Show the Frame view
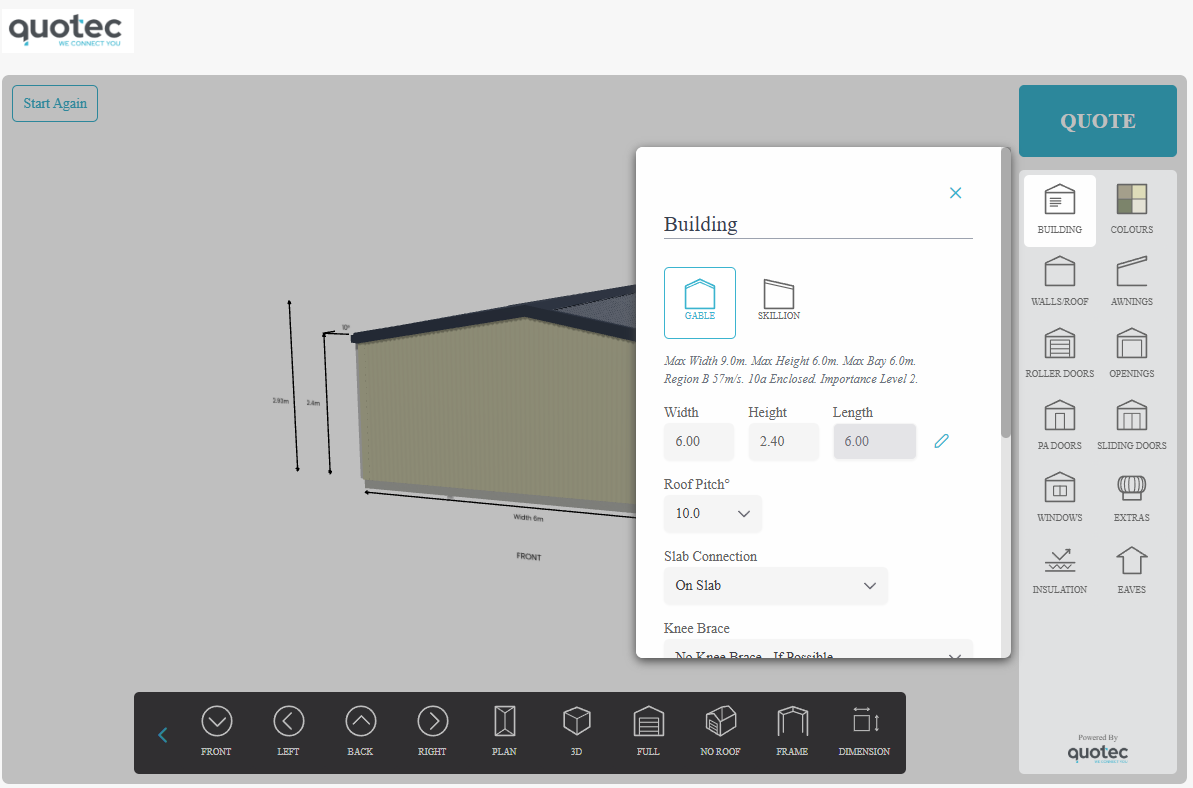The width and height of the screenshot is (1193, 788). coord(792,732)
